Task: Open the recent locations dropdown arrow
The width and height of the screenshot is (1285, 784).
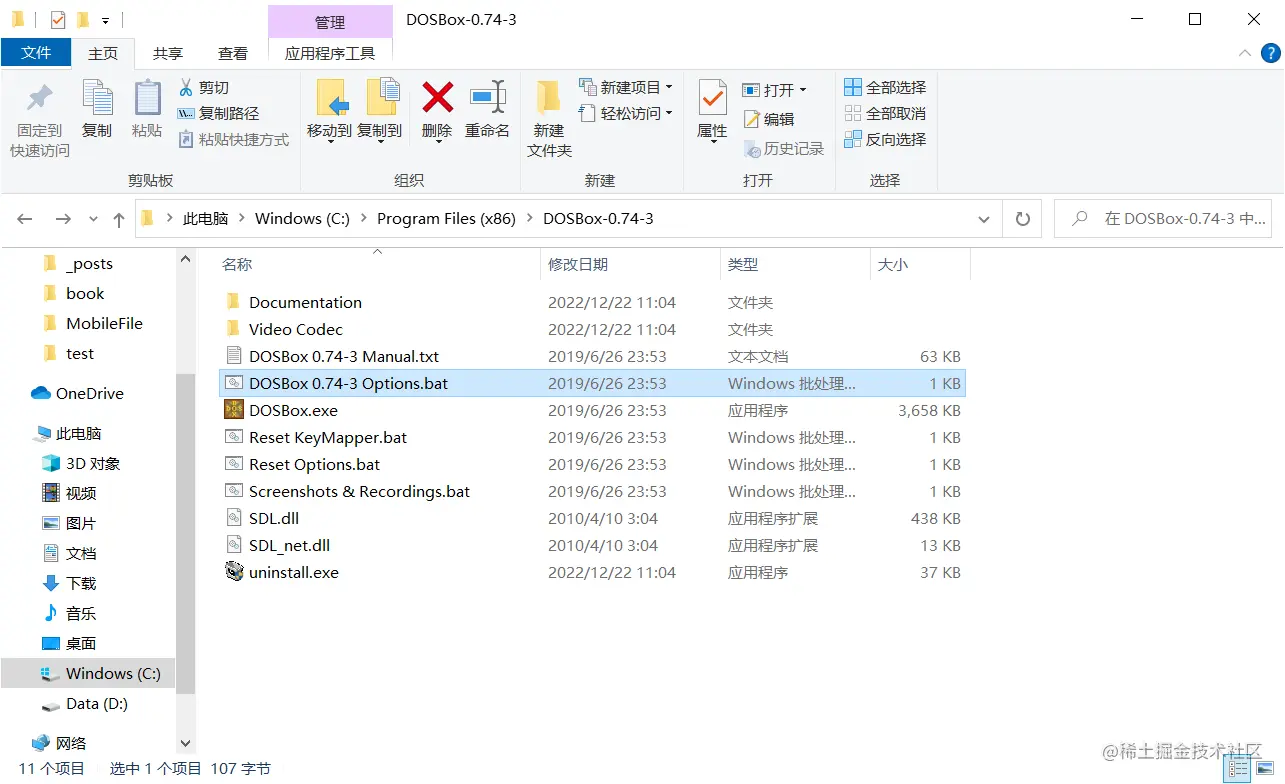Action: click(x=94, y=219)
